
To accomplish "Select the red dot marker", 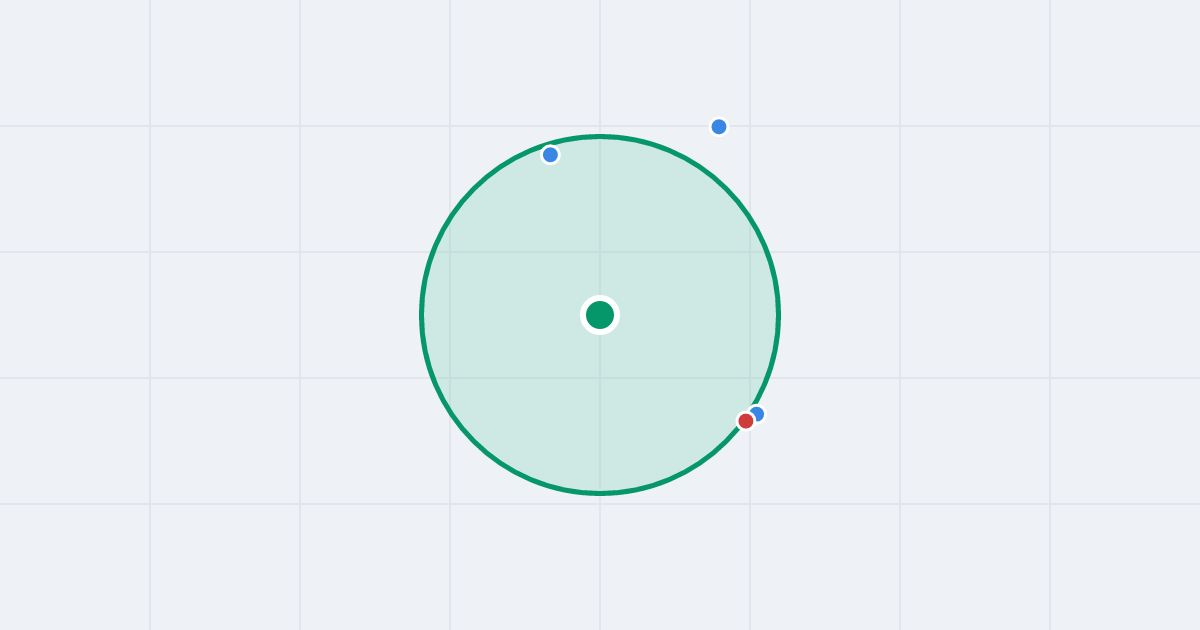I will 746,421.
